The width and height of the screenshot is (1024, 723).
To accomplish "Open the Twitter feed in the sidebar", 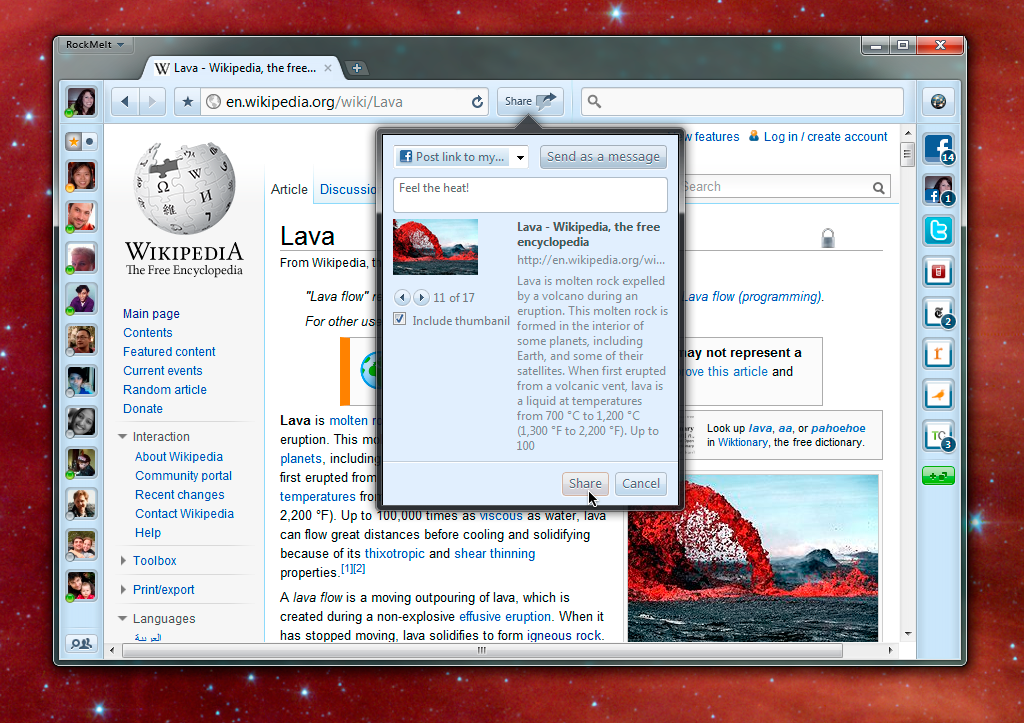I will (938, 231).
